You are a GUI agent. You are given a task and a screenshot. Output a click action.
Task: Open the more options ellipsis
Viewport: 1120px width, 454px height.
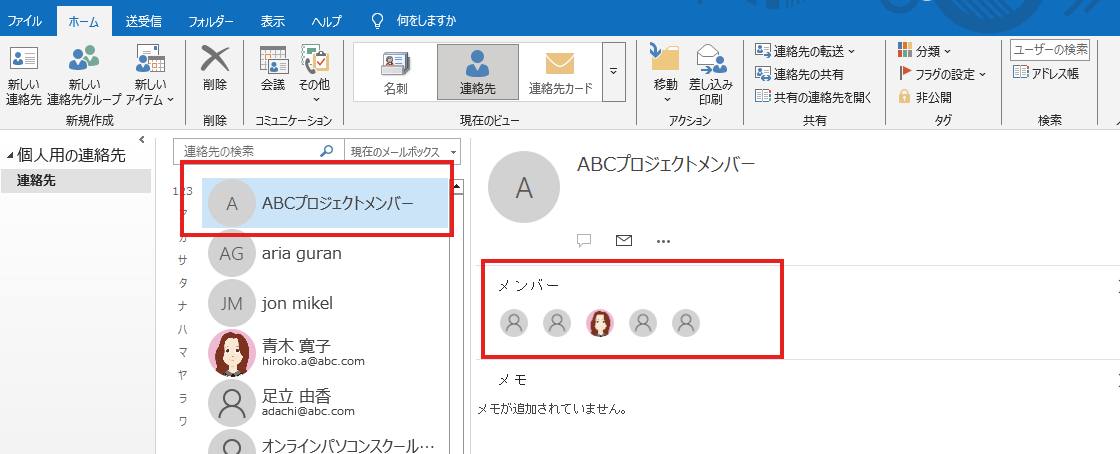click(x=664, y=241)
